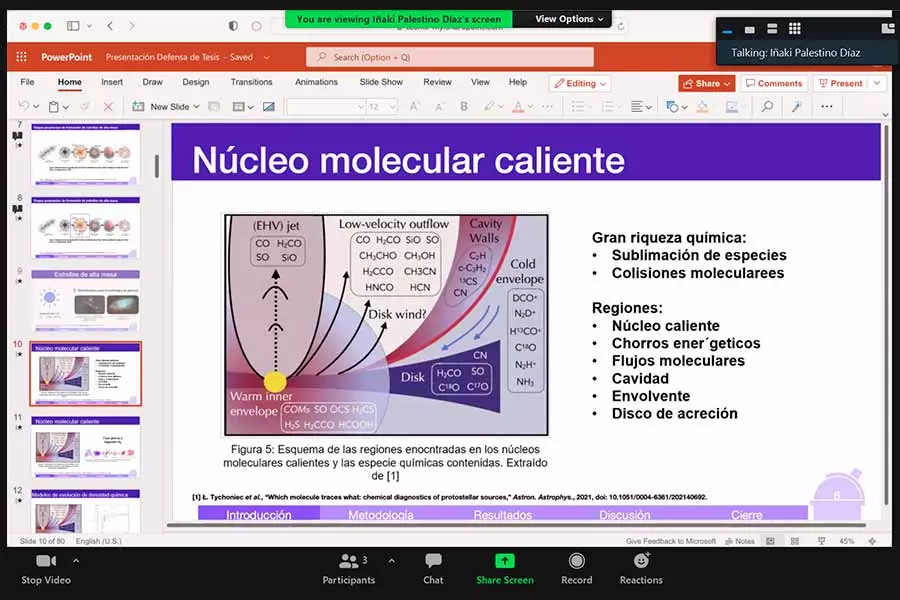Click Give Feedback to Microsoft
The image size is (900, 600).
pos(670,541)
